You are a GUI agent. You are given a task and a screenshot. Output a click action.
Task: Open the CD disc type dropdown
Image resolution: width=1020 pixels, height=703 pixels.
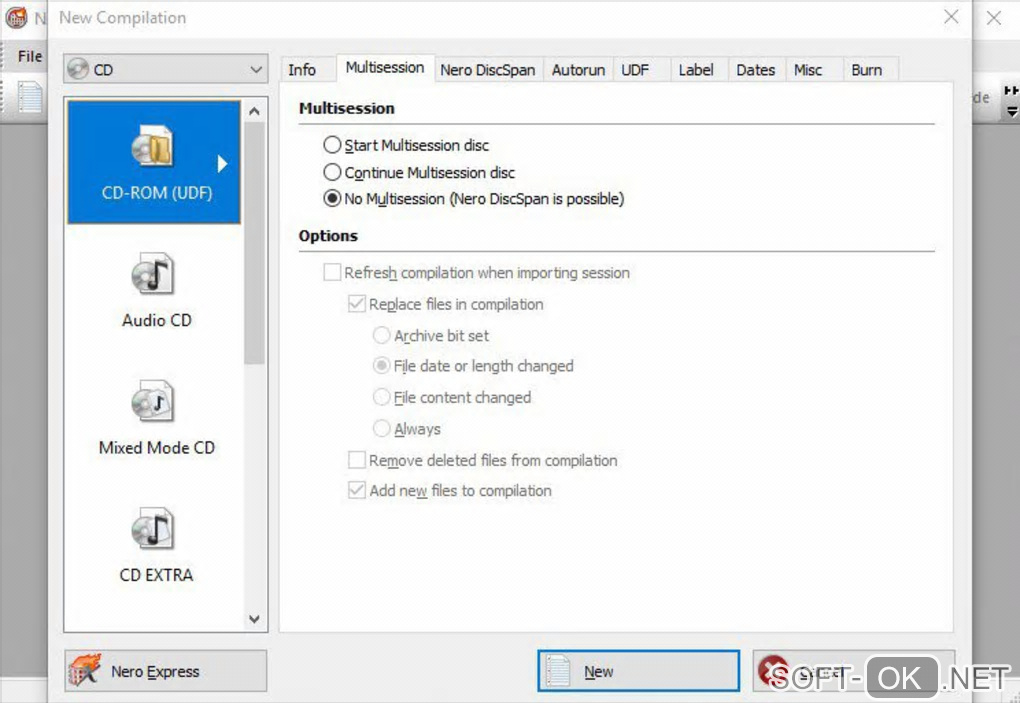click(x=166, y=68)
